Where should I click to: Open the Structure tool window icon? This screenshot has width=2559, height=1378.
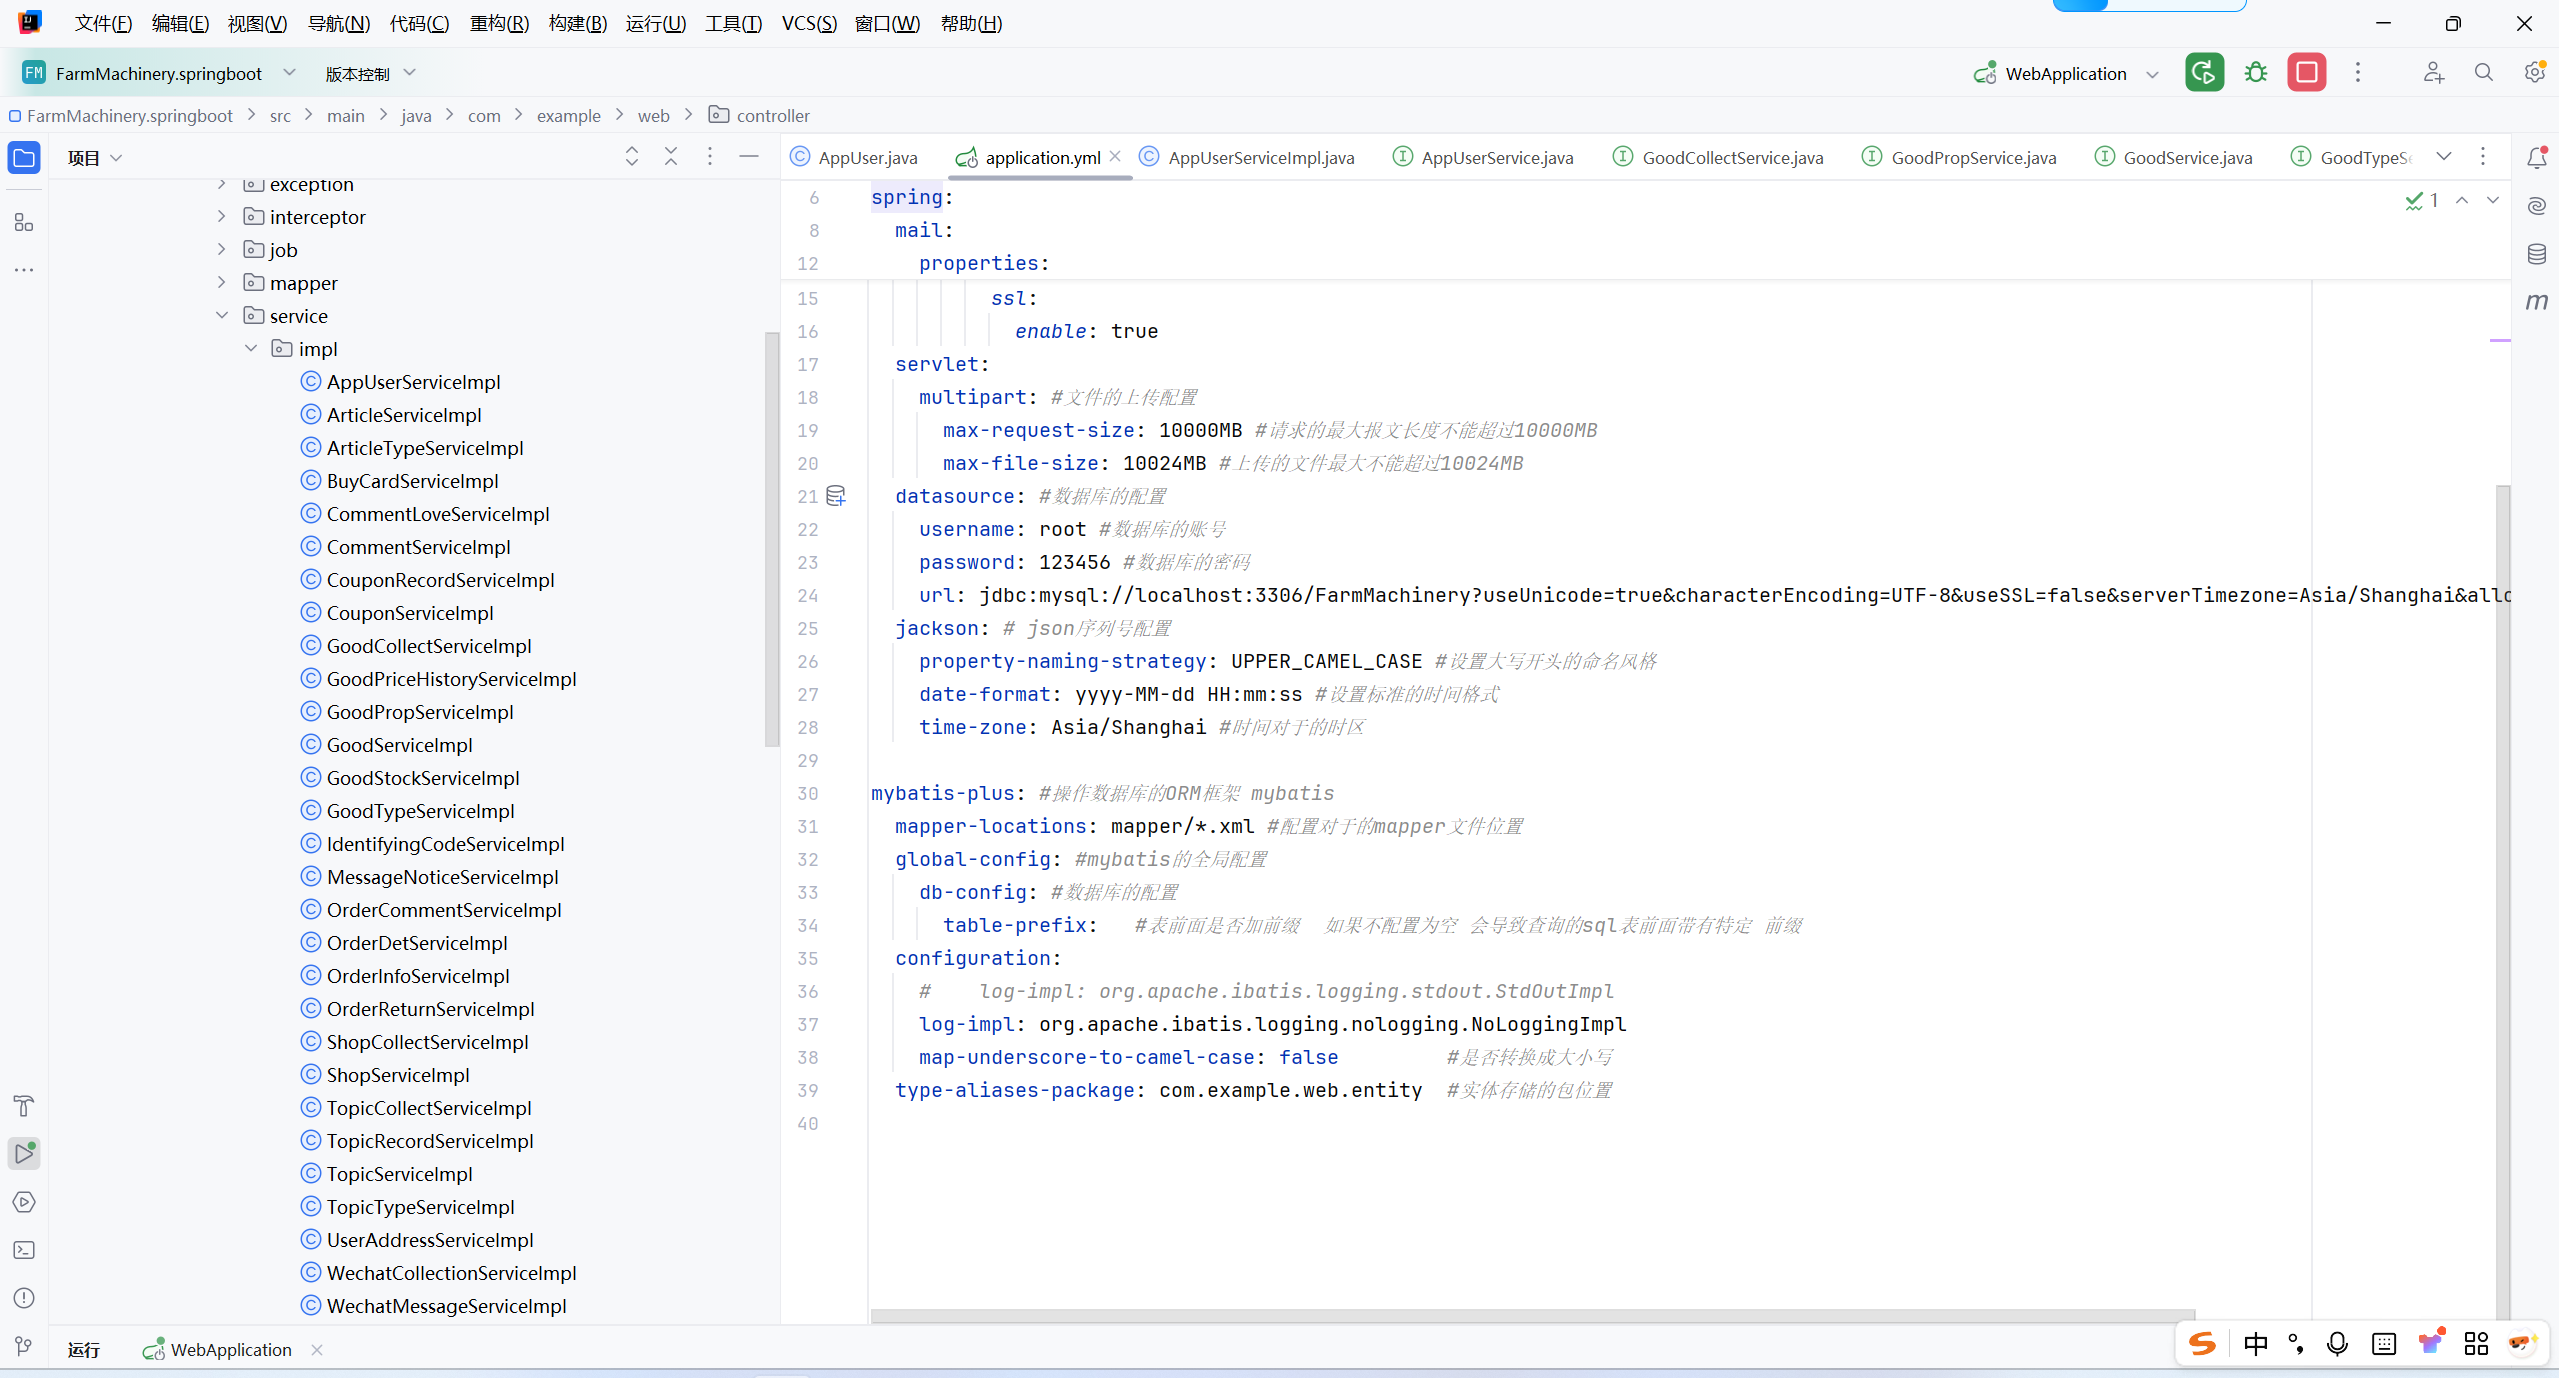[24, 222]
